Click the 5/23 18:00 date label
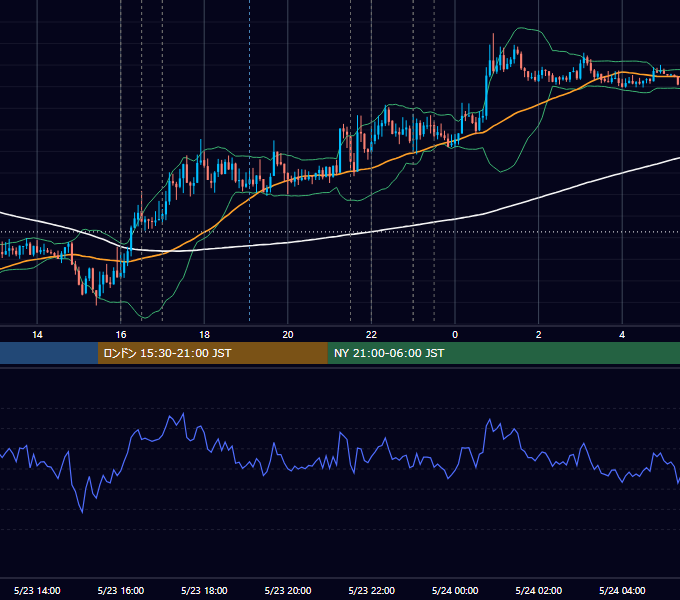Viewport: 680px width, 600px height. pos(204,590)
